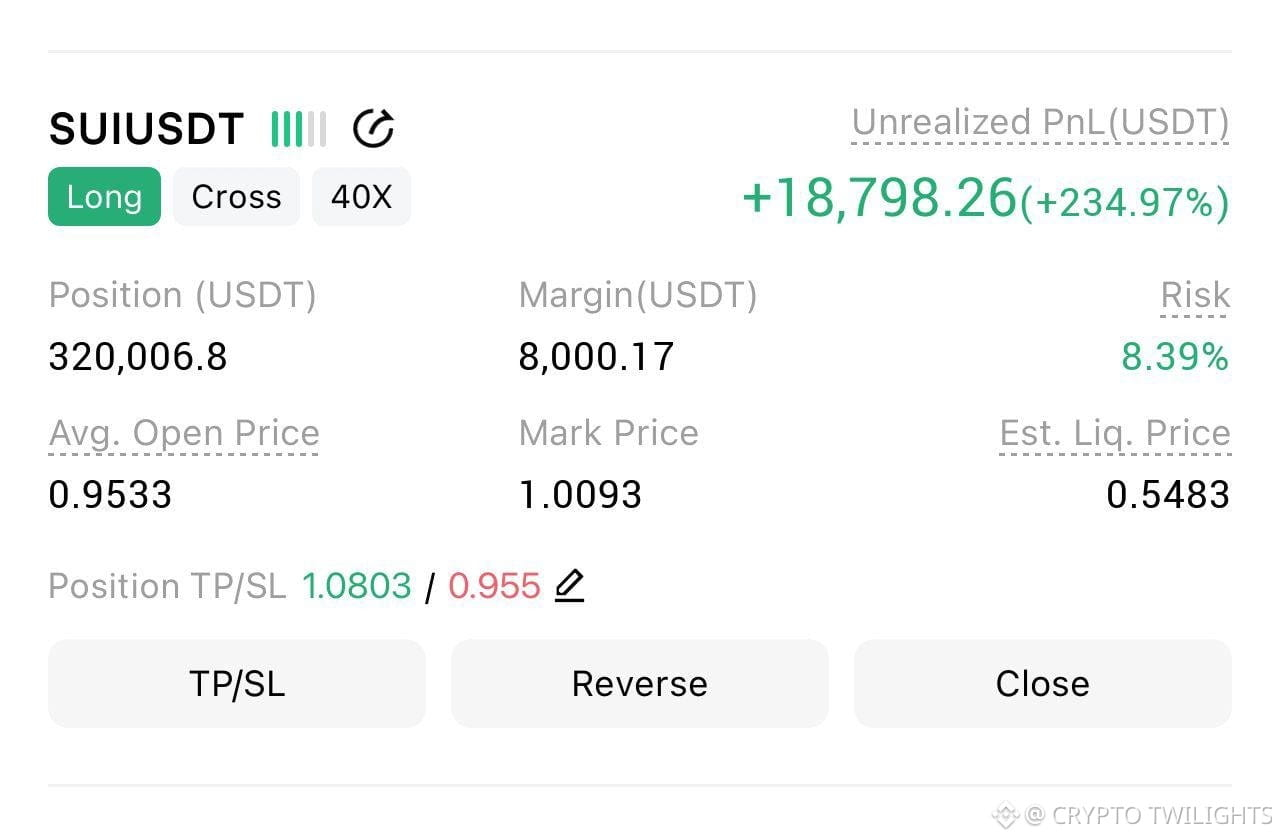The image size is (1280, 840).
Task: Click the 8.39% risk percentage
Action: point(1175,357)
